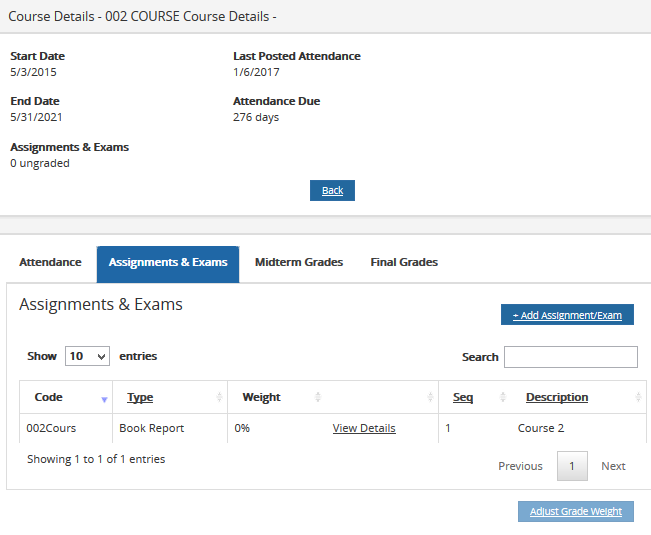Go to the Final Grades tab

(x=404, y=263)
